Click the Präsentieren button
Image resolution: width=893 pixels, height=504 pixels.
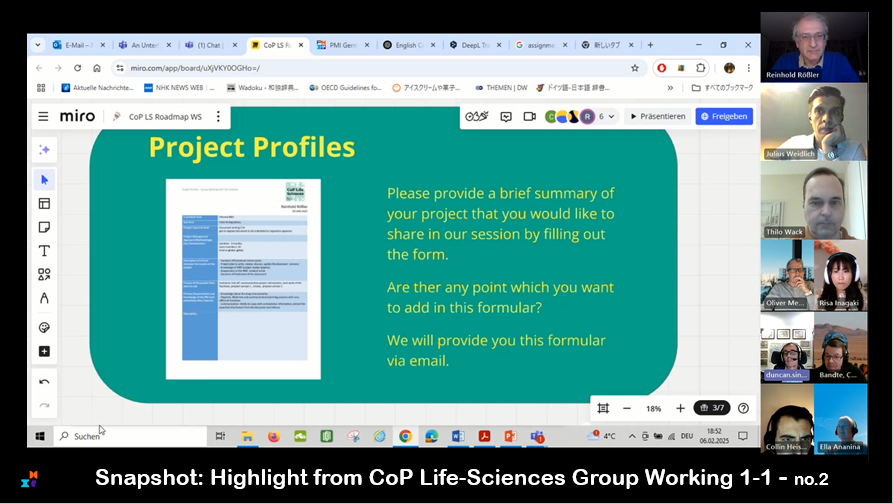(x=658, y=116)
